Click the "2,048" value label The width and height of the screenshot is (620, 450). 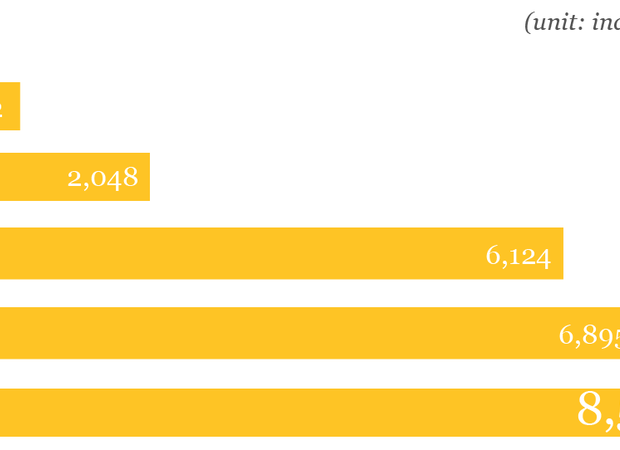[x=102, y=178]
